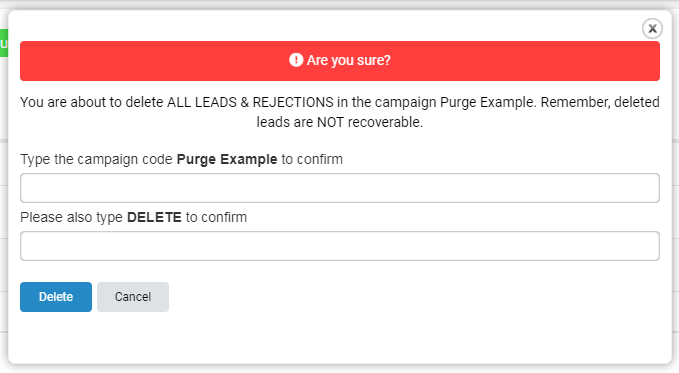Close the dialog with the X icon
Image resolution: width=679 pixels, height=373 pixels.
click(x=652, y=29)
